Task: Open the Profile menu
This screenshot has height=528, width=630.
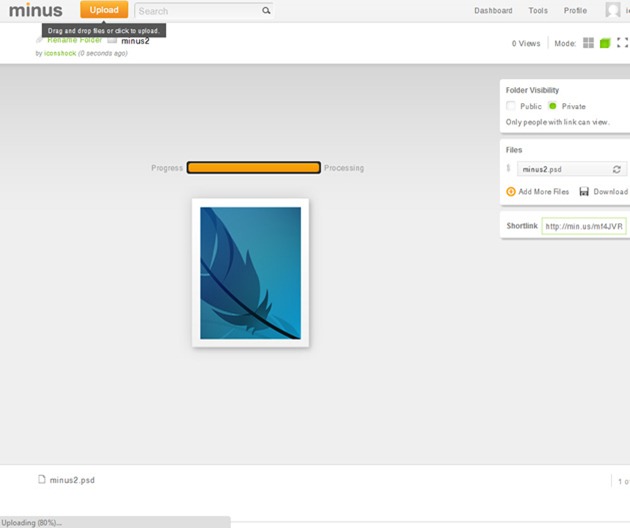Action: pos(575,11)
